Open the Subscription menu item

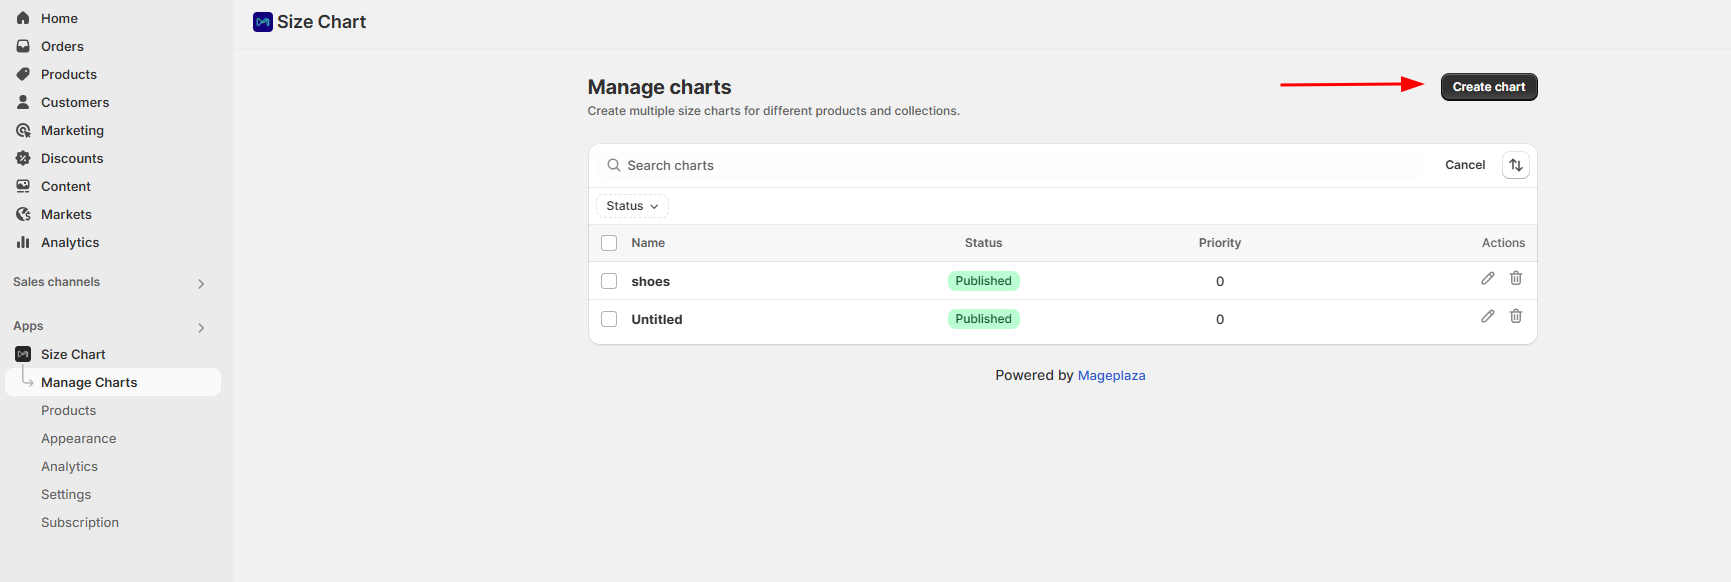point(80,522)
